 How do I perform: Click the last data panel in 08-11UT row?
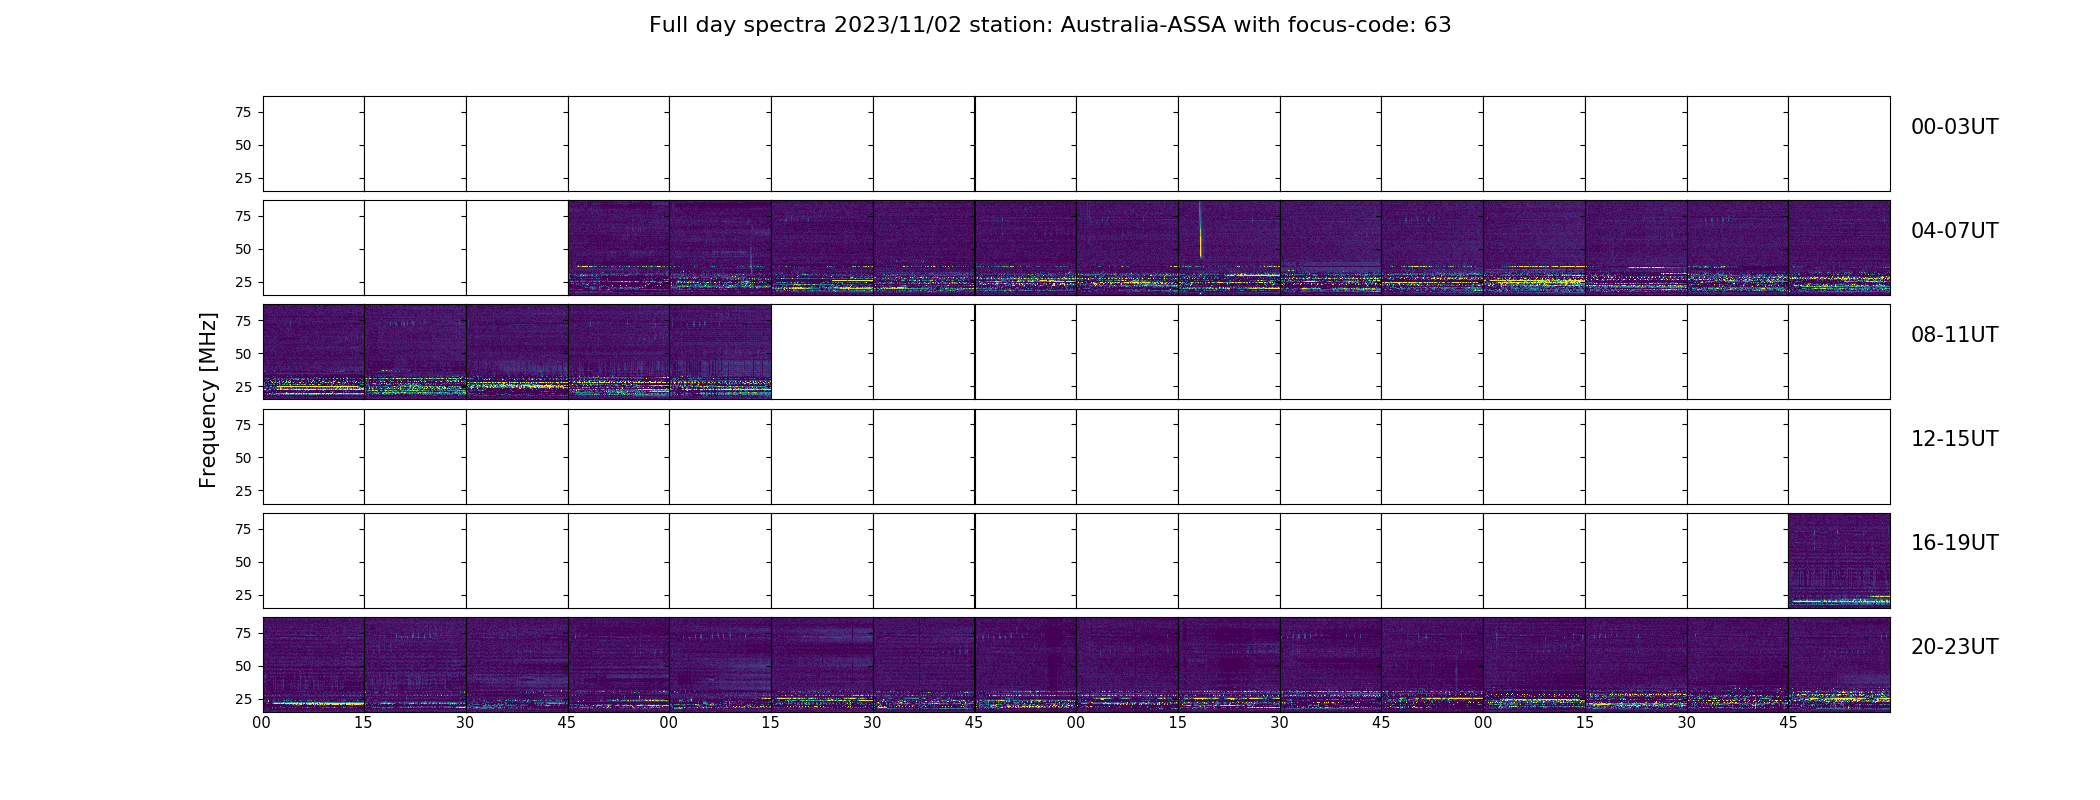point(720,352)
